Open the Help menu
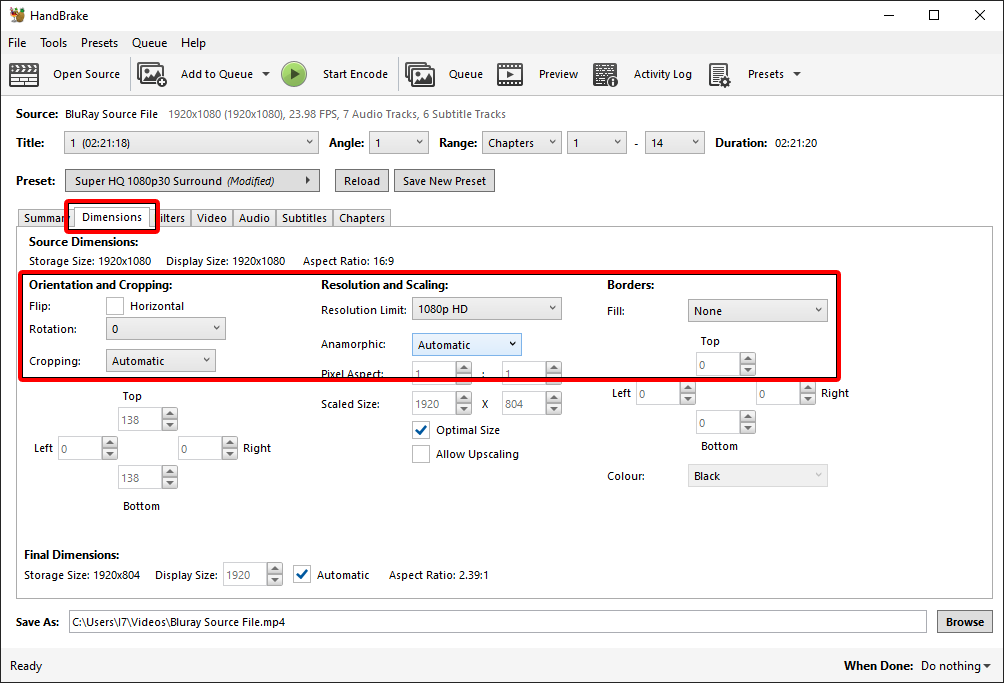The width and height of the screenshot is (1004, 683). tap(193, 43)
